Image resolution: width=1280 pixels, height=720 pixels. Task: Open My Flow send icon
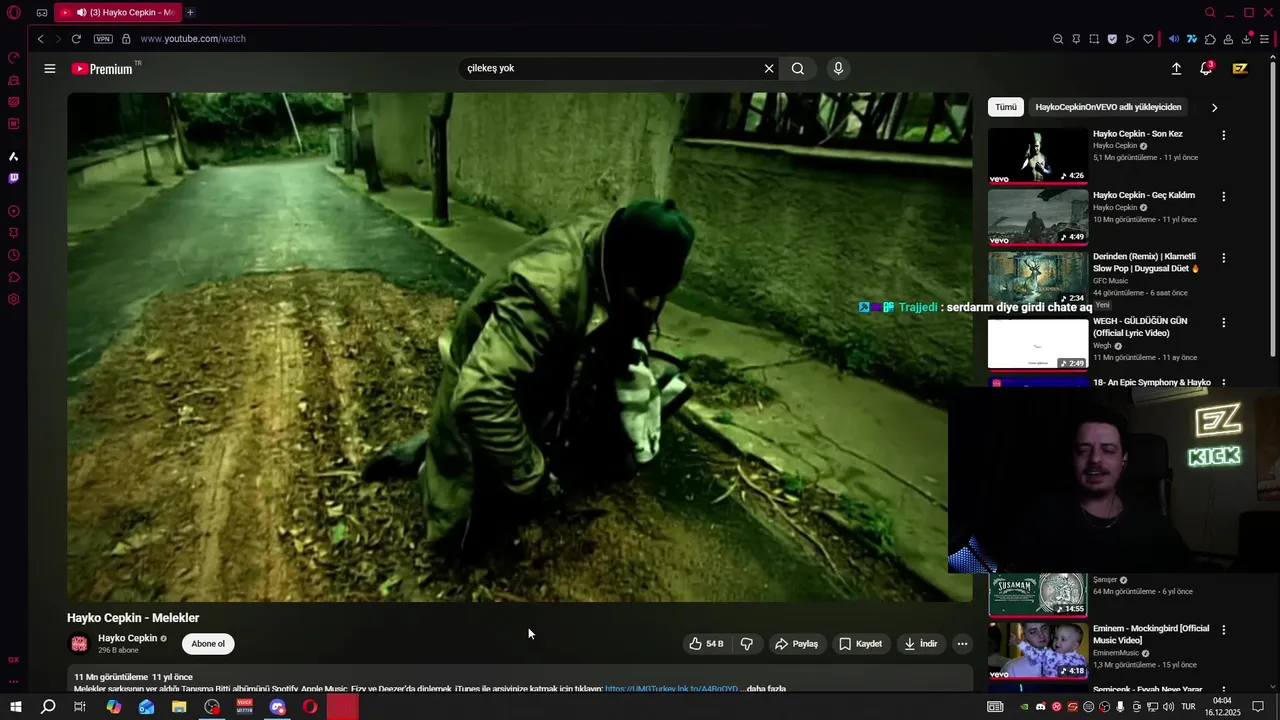[x=1130, y=39]
